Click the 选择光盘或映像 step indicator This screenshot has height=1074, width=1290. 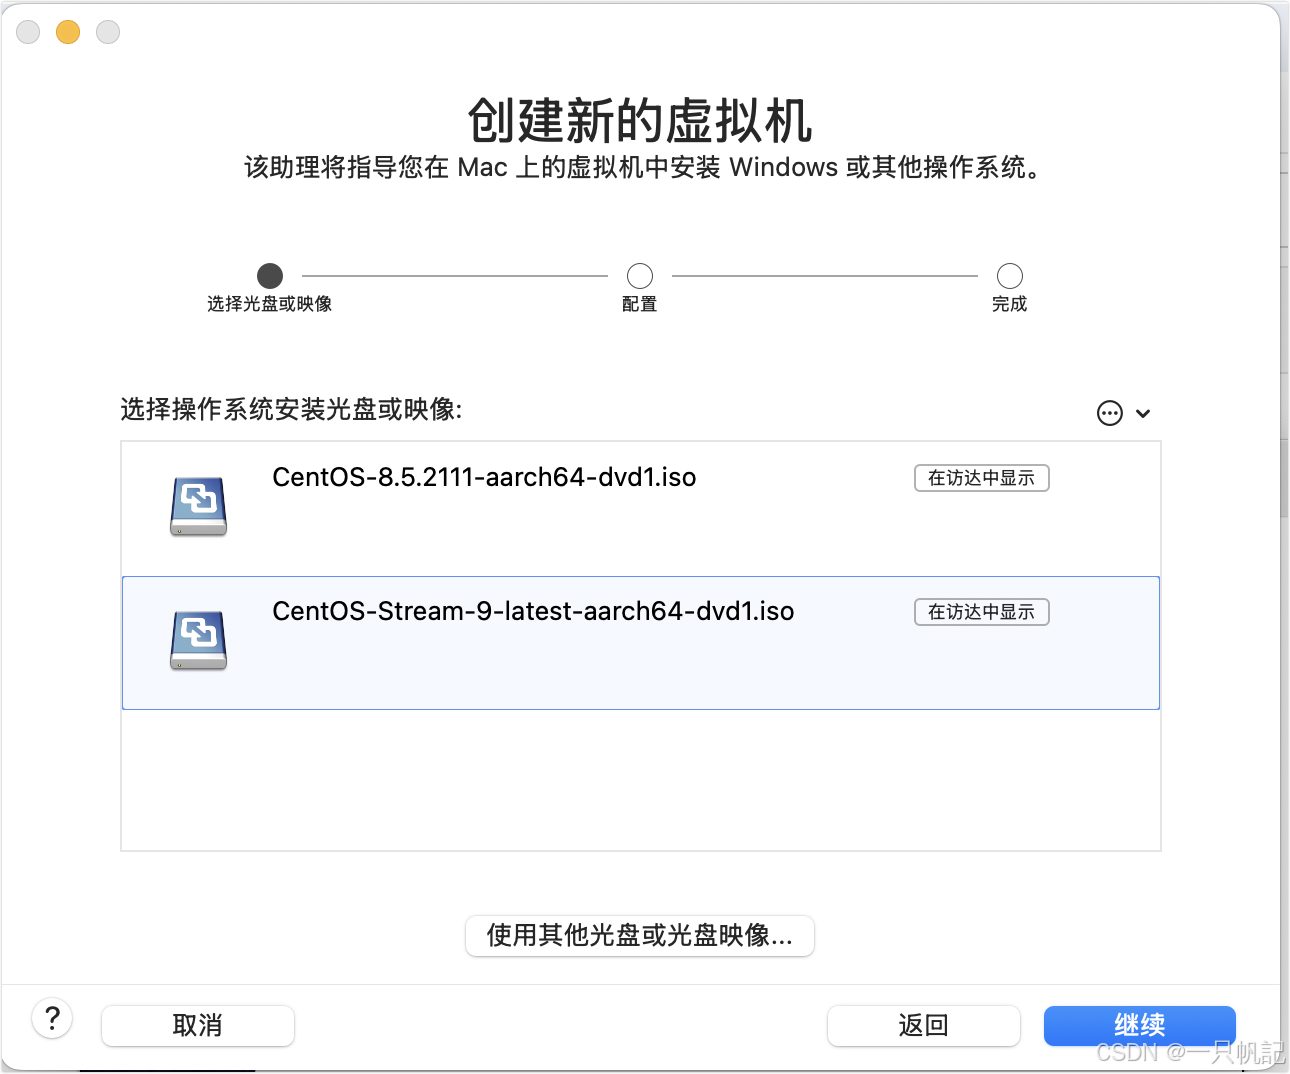coord(270,275)
